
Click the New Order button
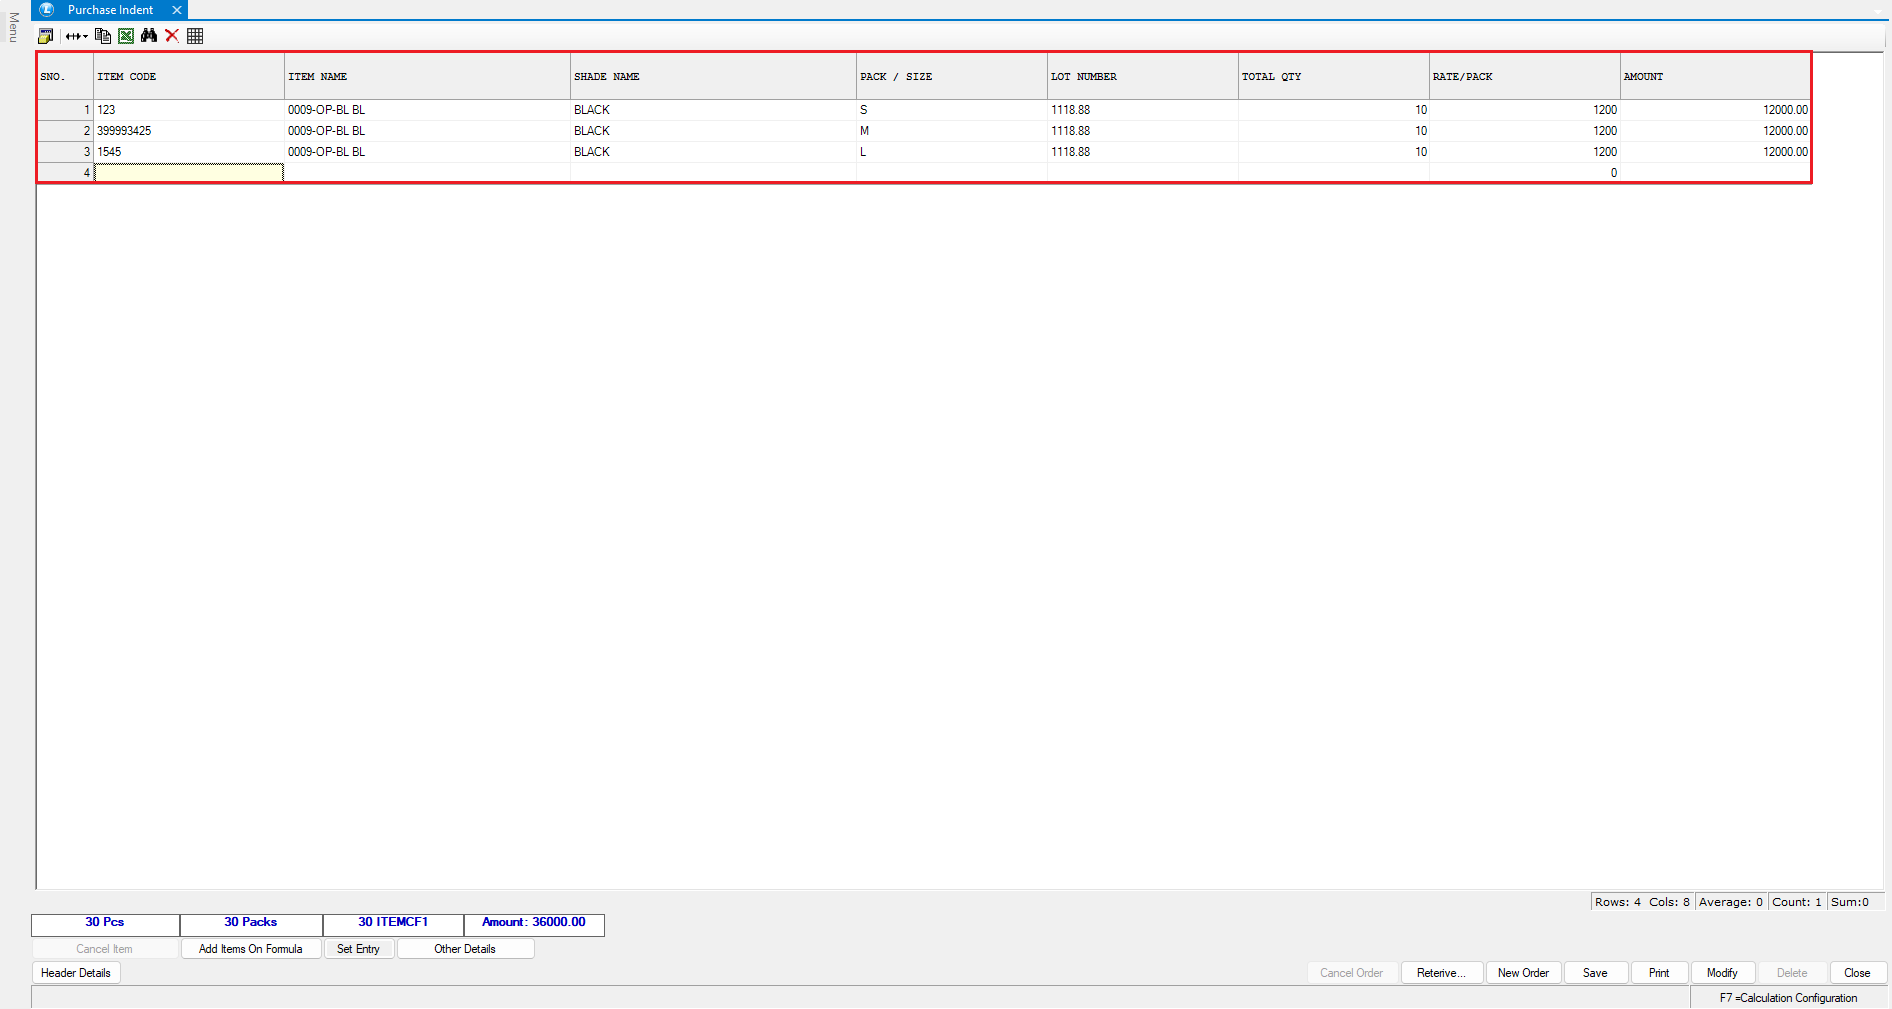coord(1523,973)
